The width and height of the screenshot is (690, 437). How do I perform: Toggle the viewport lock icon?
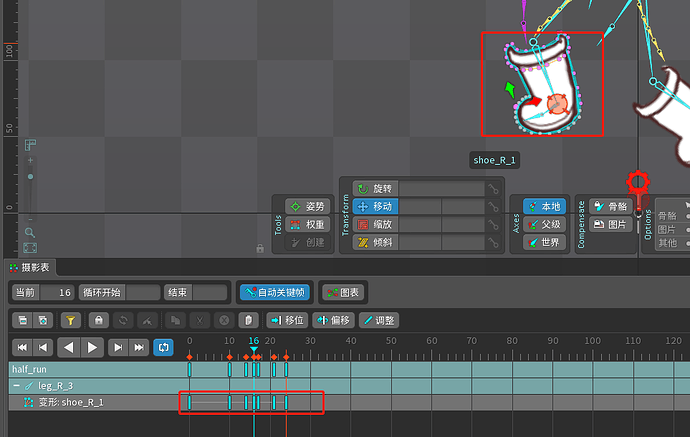[x=260, y=249]
